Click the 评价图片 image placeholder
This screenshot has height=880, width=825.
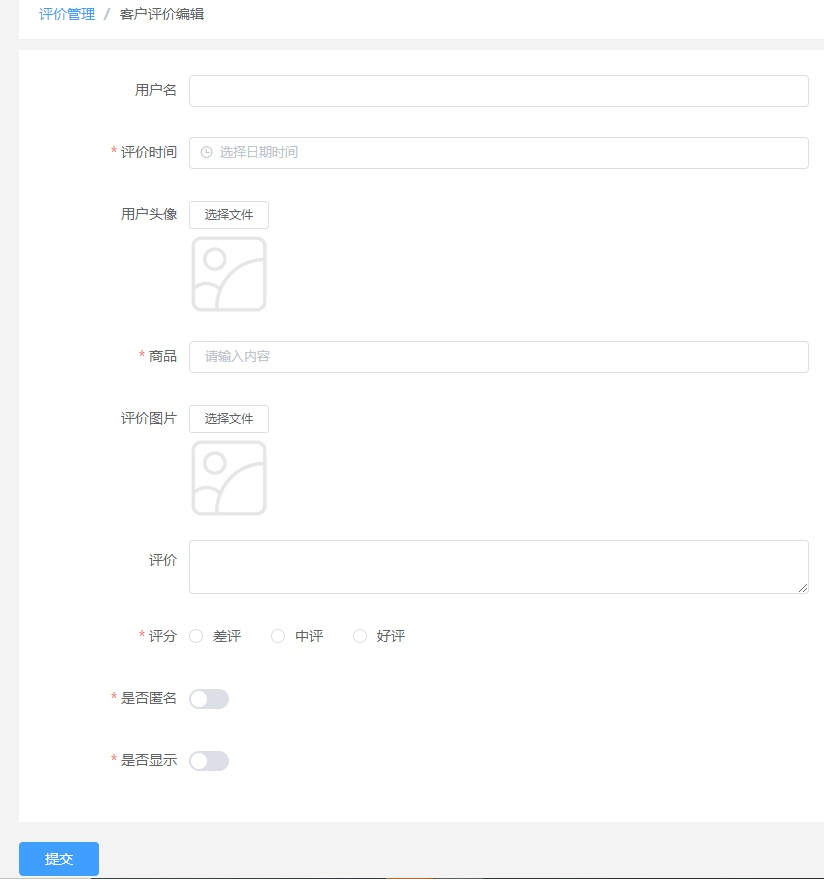(229, 478)
